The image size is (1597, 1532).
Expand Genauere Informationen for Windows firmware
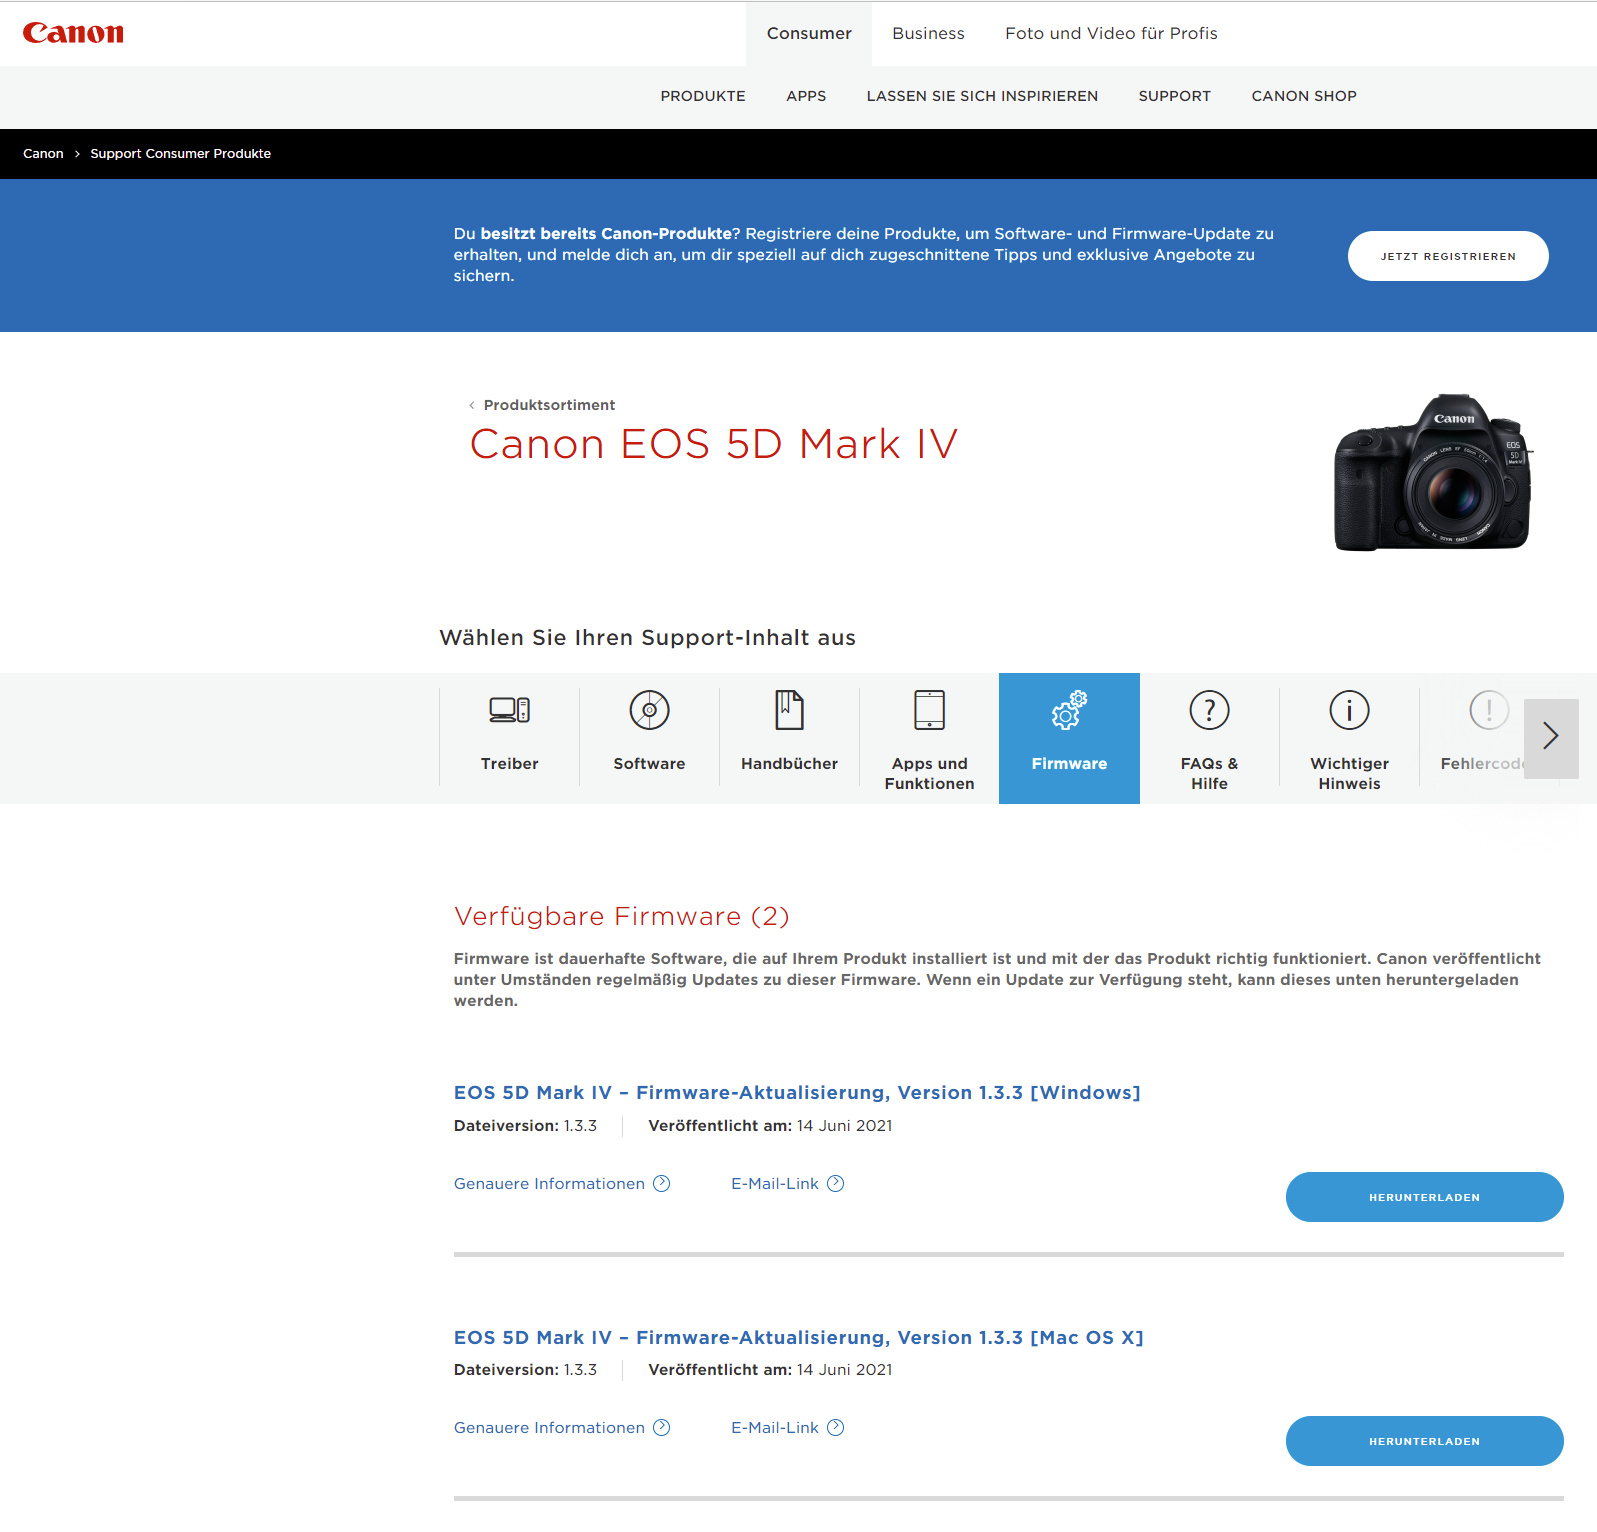pyautogui.click(x=562, y=1183)
